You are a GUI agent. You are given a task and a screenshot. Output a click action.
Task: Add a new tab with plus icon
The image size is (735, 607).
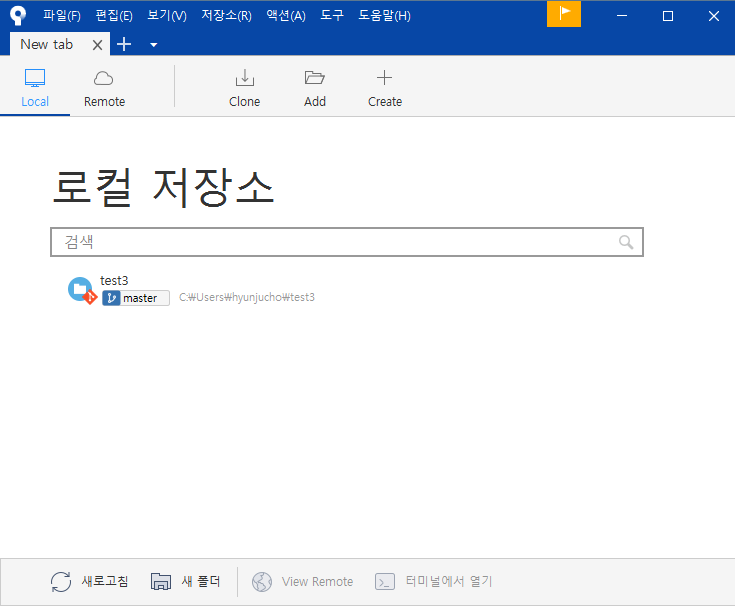[124, 45]
